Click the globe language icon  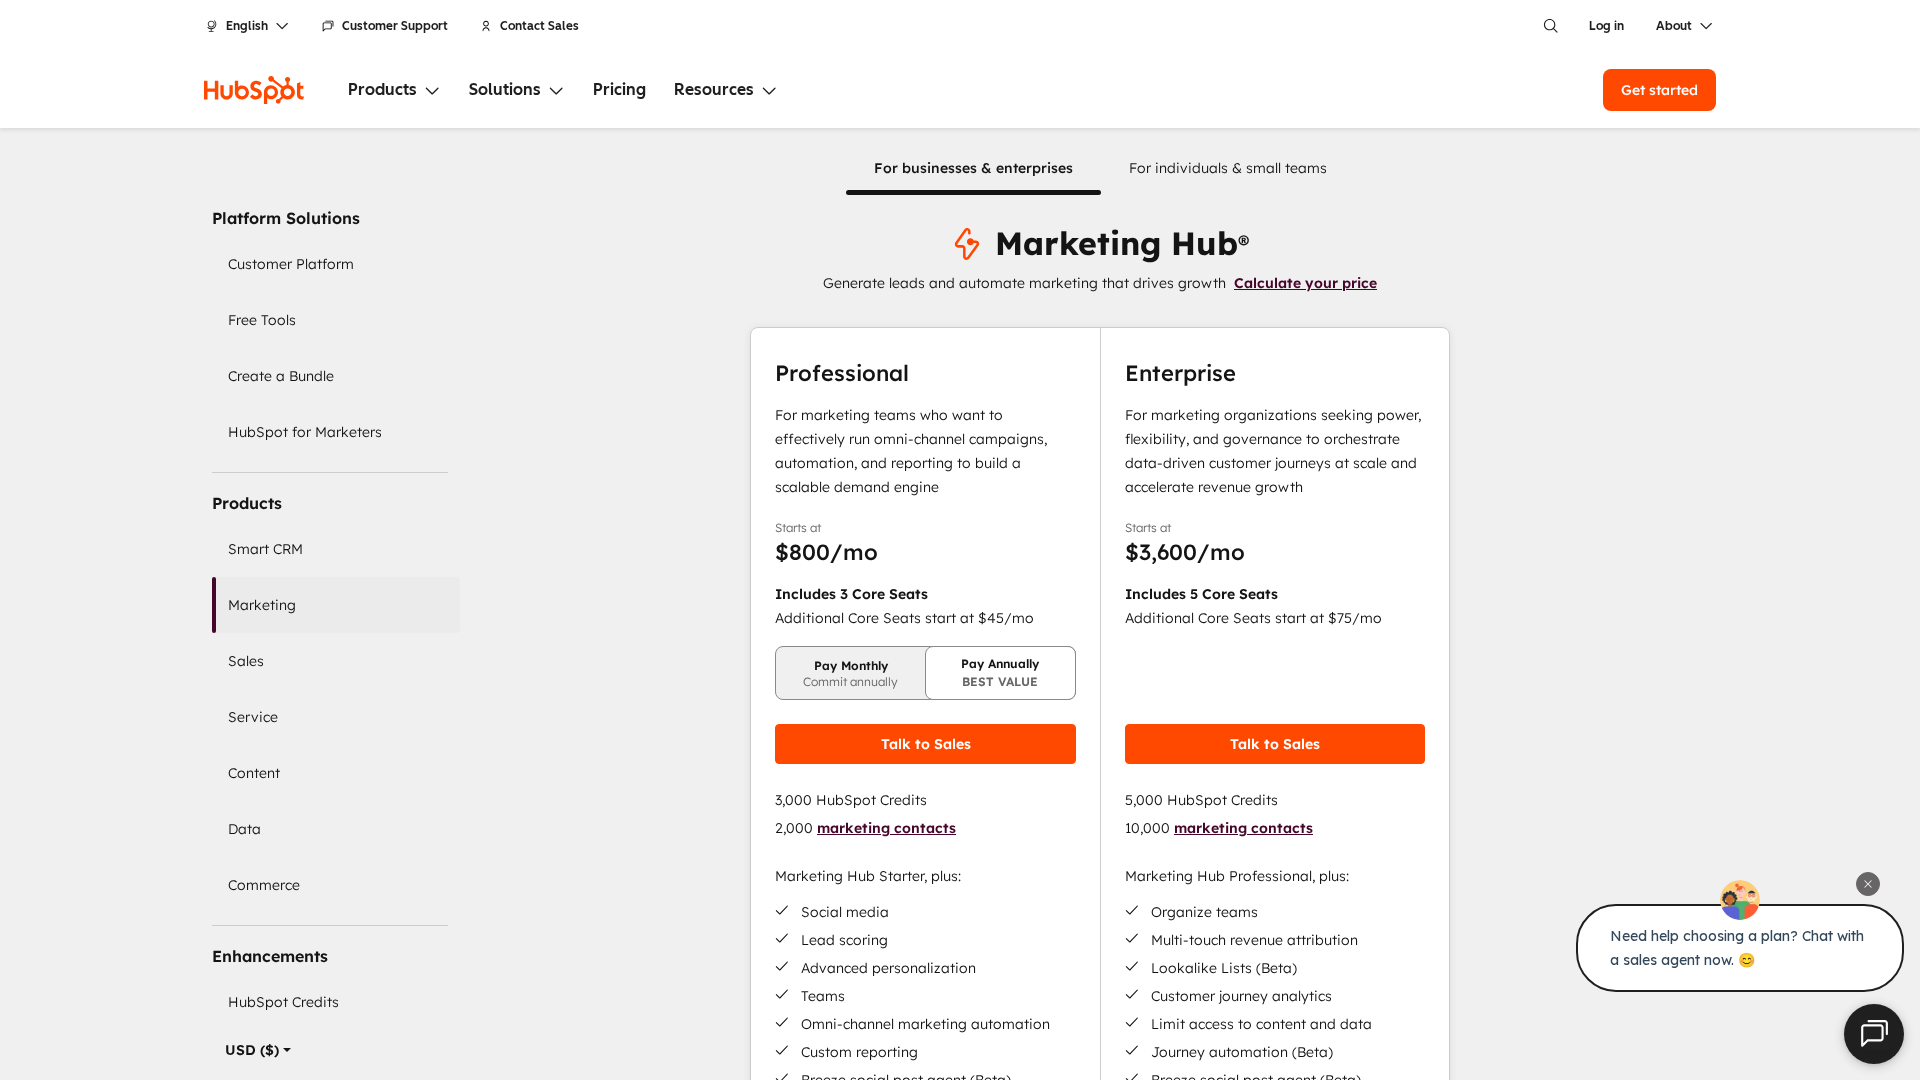coord(212,26)
